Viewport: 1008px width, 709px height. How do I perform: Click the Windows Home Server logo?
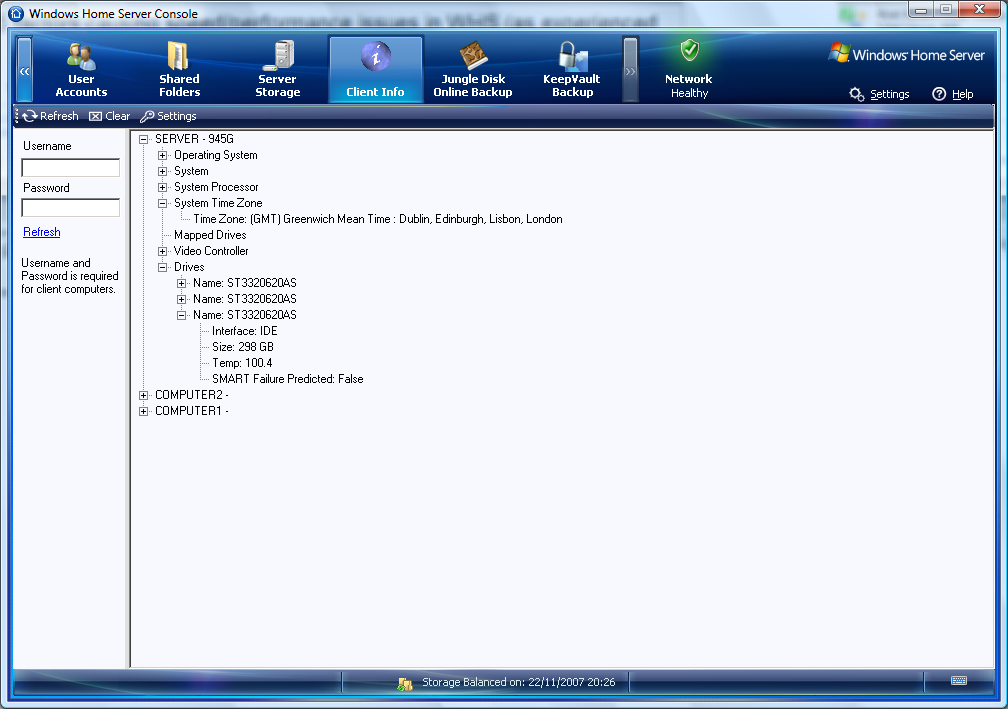click(907, 54)
